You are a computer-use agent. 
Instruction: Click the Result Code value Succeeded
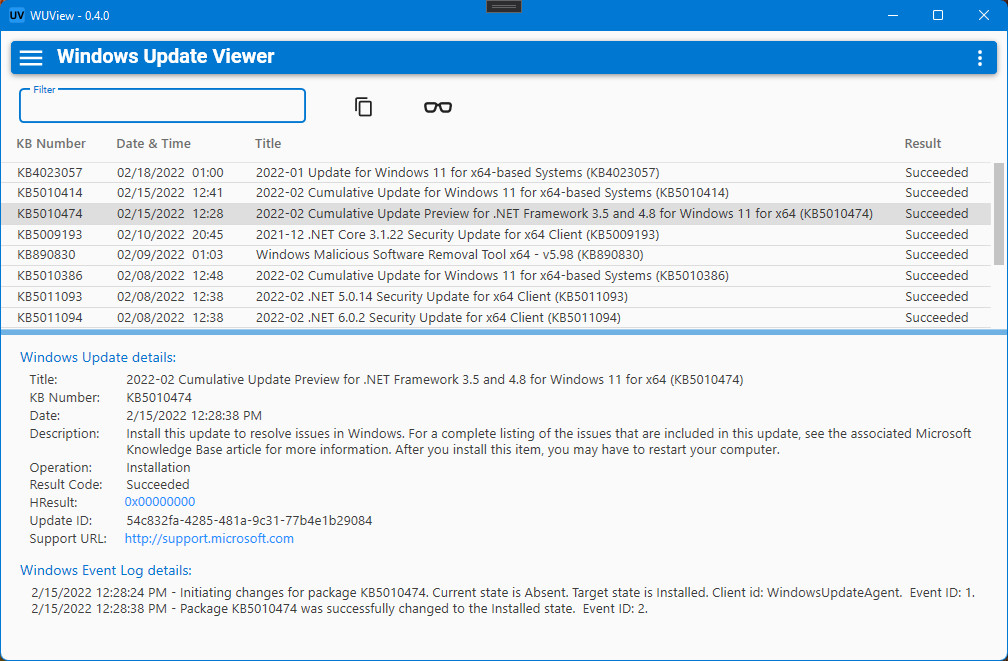click(x=158, y=484)
